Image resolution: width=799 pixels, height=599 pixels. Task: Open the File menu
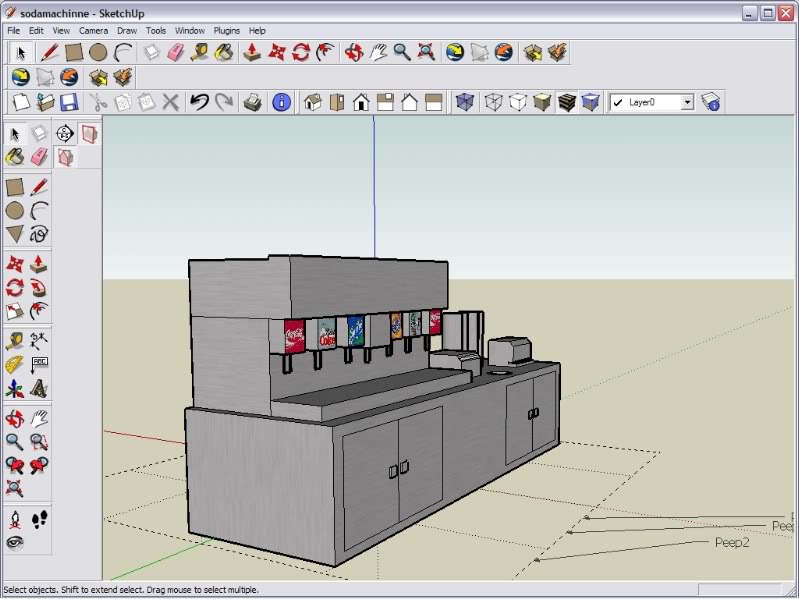[14, 31]
